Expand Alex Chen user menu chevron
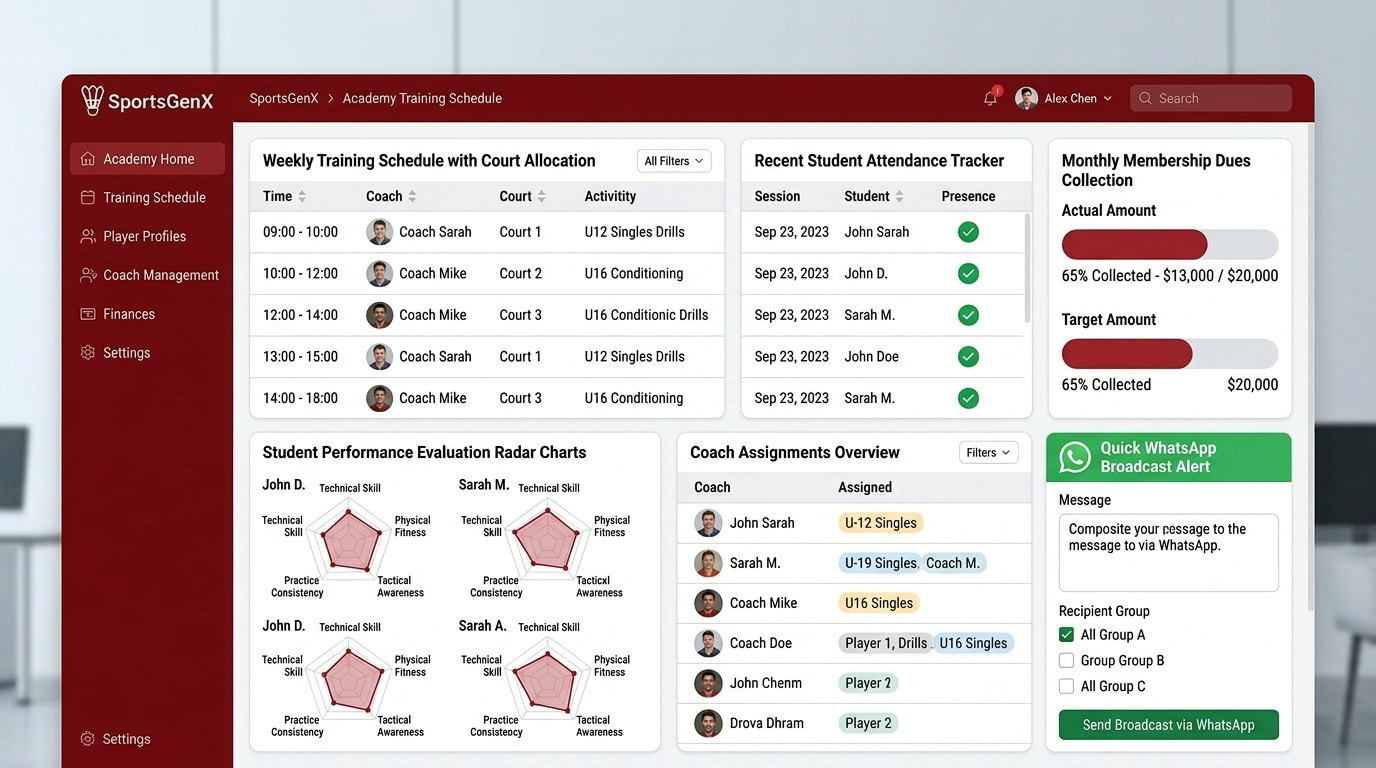 click(1107, 99)
